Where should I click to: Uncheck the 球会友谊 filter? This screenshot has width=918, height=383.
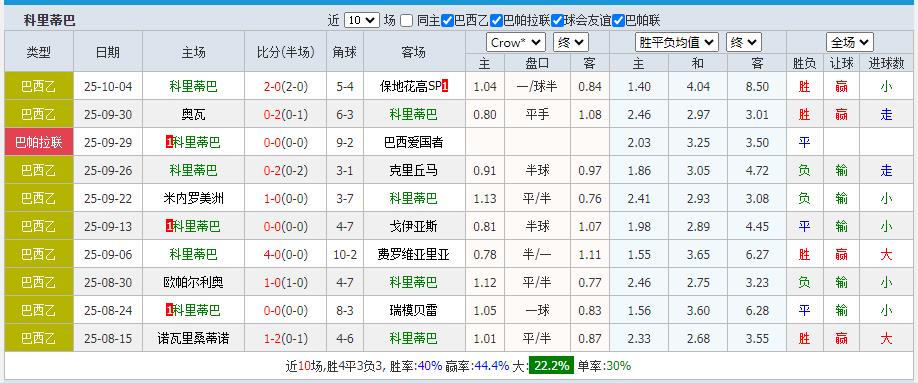click(x=557, y=20)
